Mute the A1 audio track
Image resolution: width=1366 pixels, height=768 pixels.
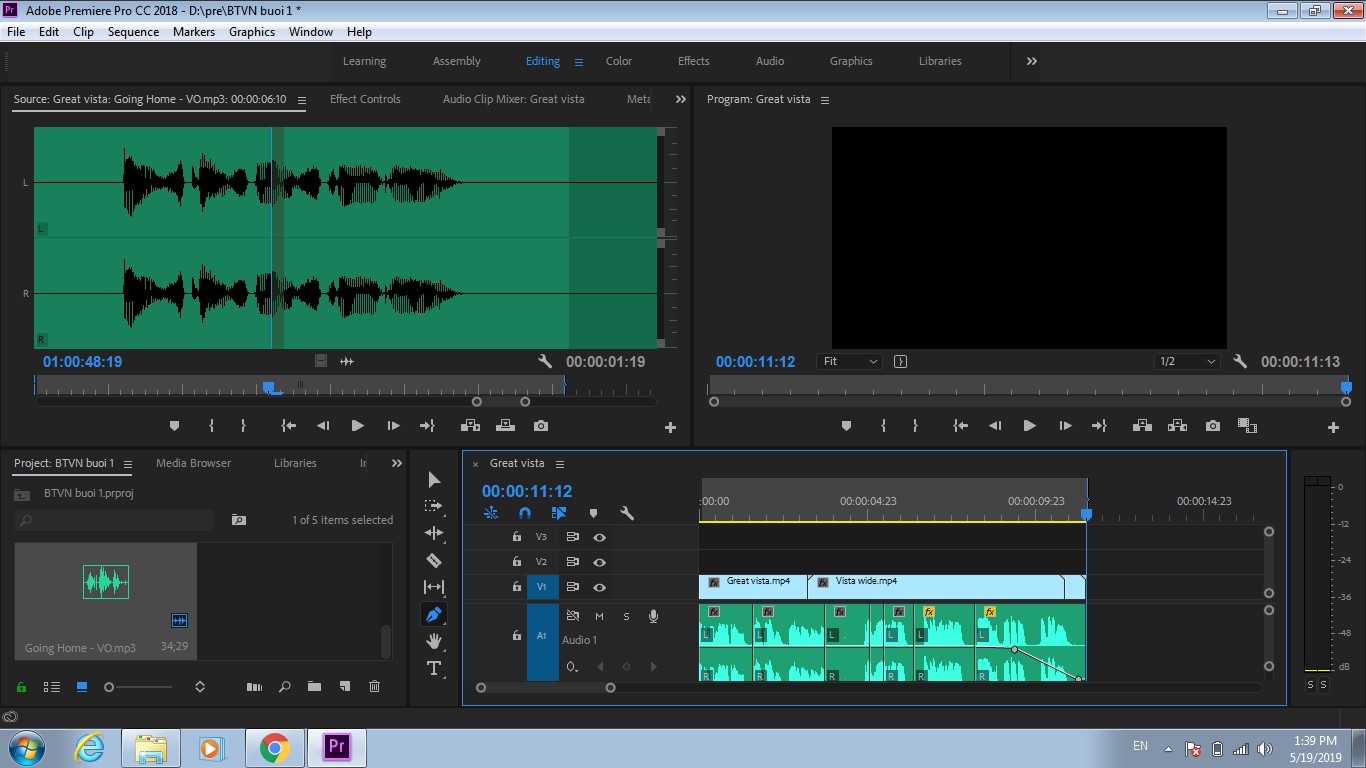tap(599, 616)
